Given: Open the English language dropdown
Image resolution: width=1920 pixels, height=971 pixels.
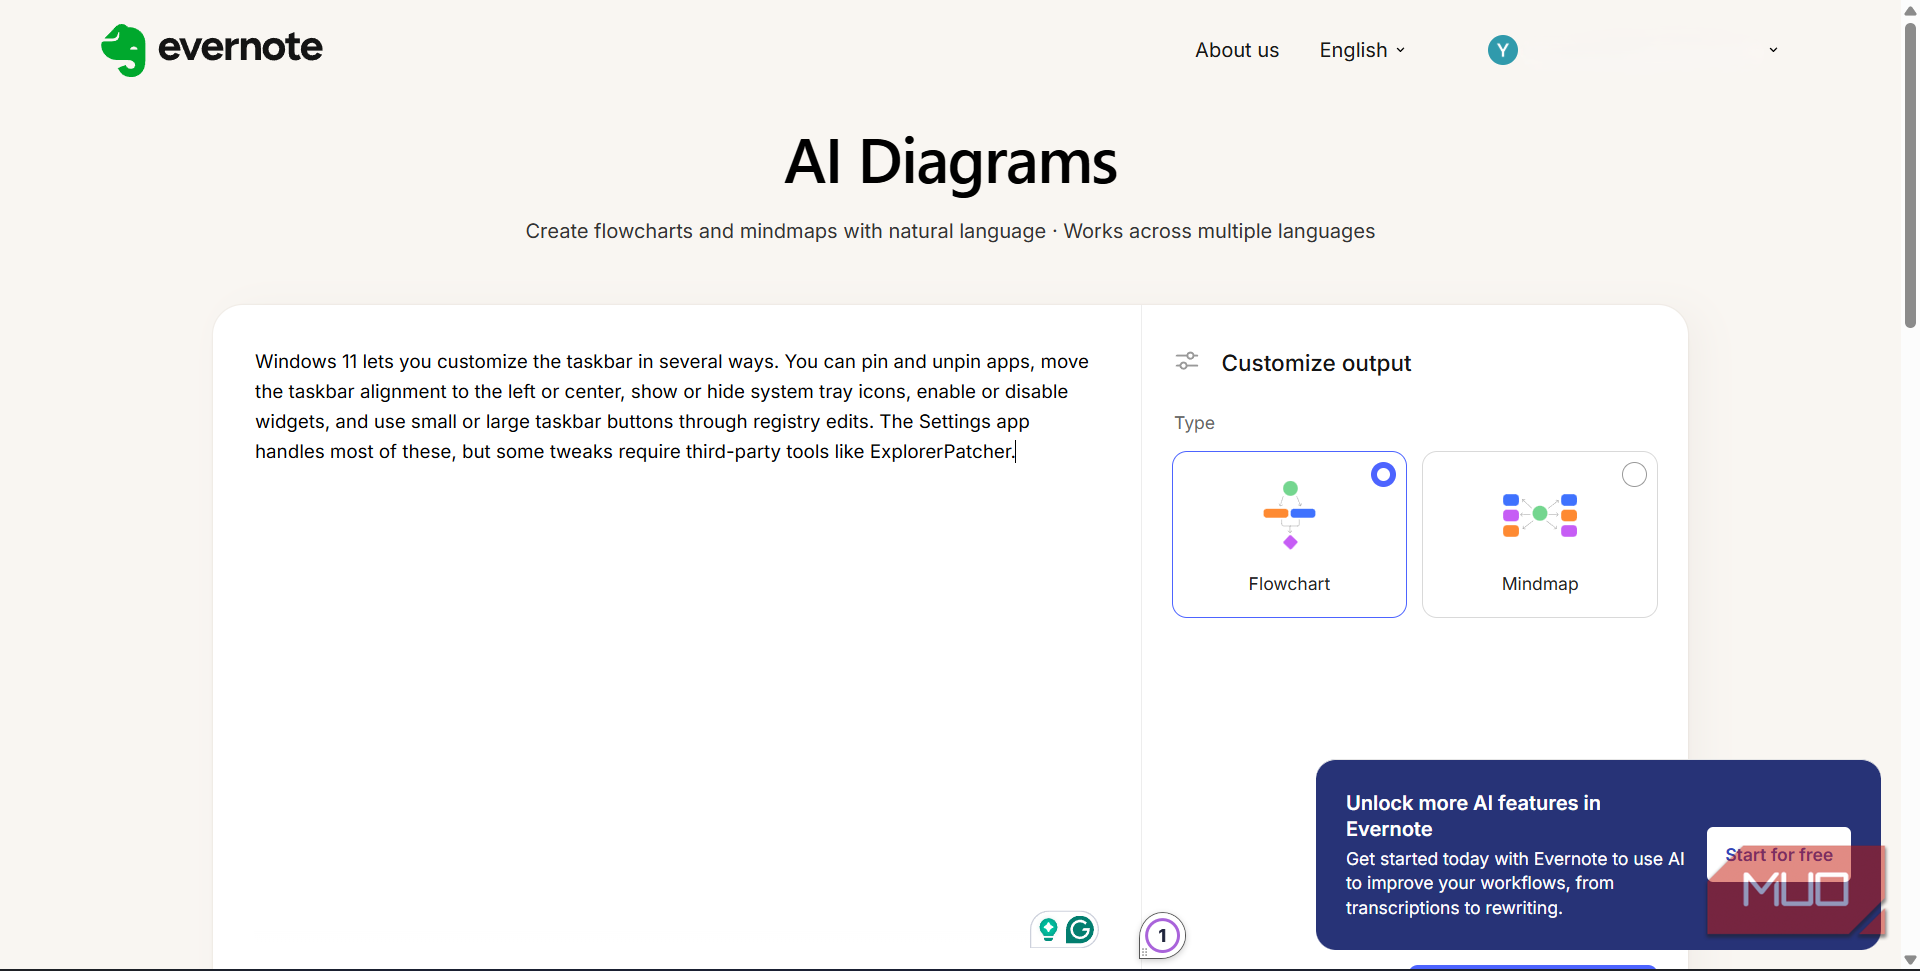Looking at the screenshot, I should tap(1362, 50).
